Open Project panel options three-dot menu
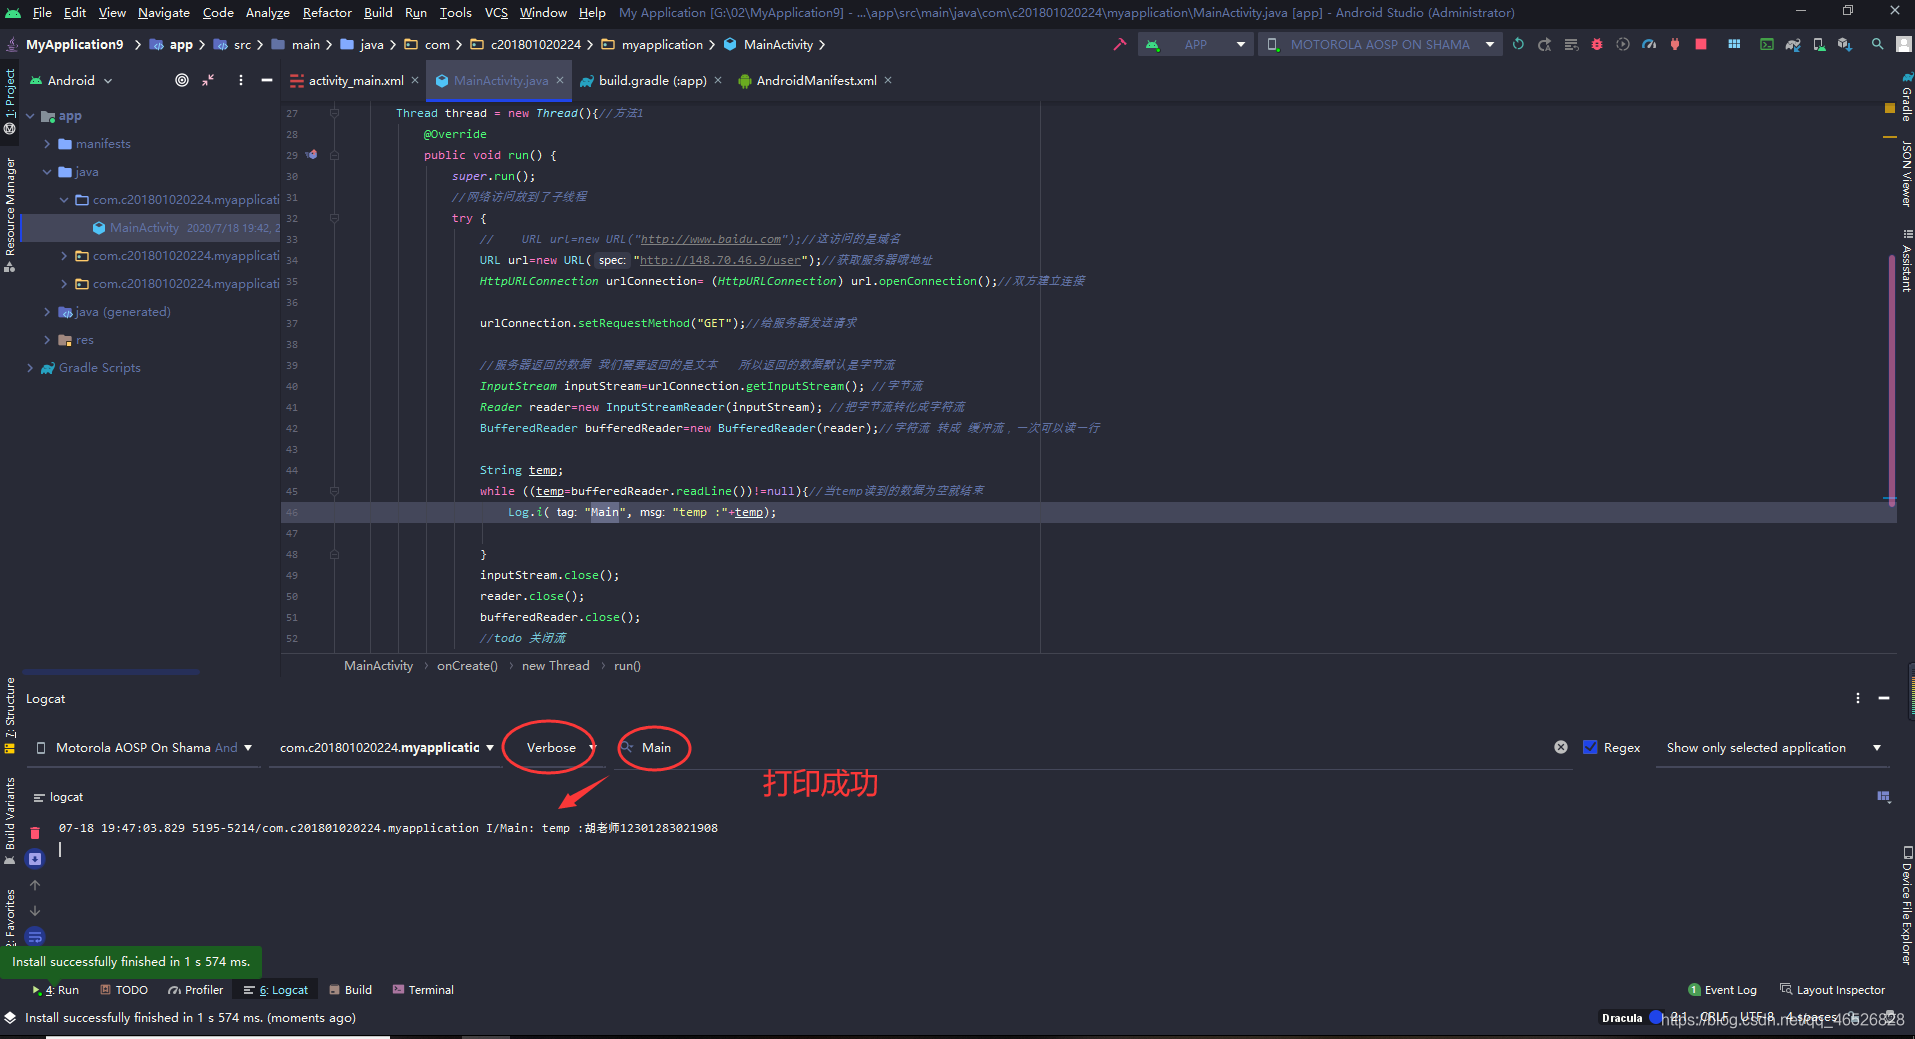 point(241,80)
